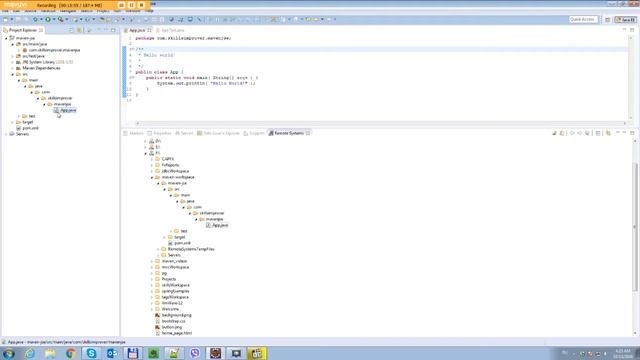The image size is (640, 360).
Task: Select home_page.html file
Action: click(x=177, y=333)
